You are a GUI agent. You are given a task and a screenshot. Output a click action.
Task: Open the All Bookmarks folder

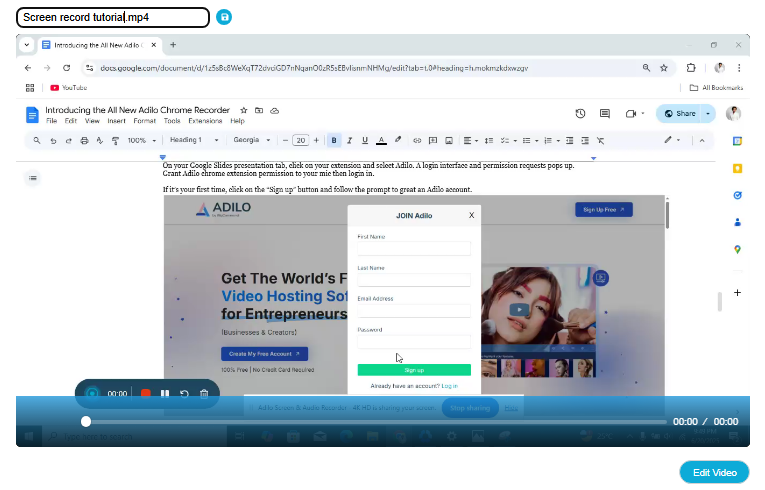point(716,88)
